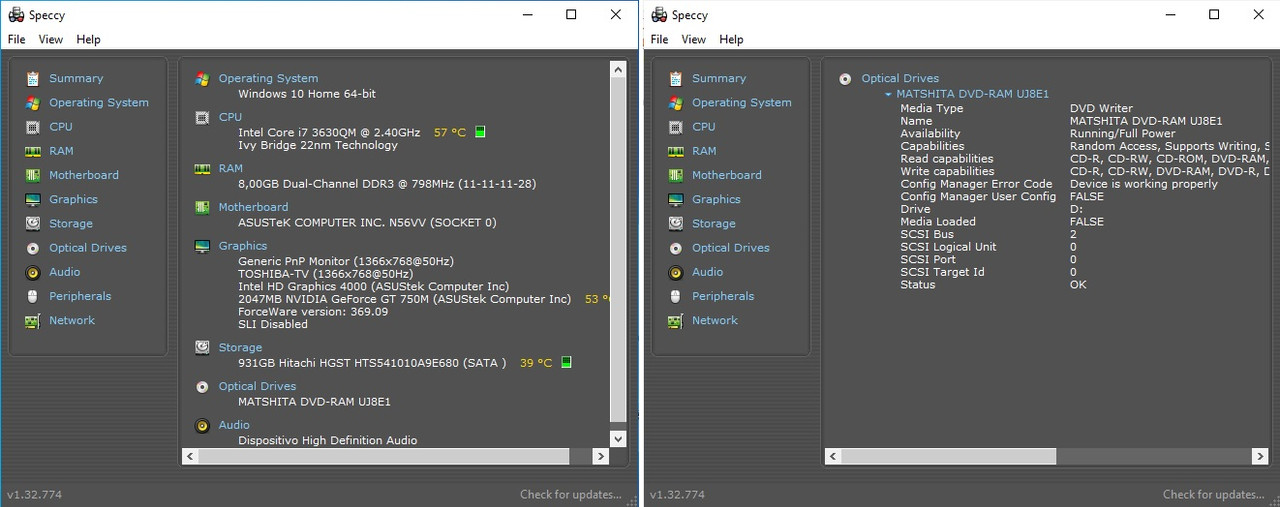This screenshot has height=507, width=1280.
Task: Select Running/Full Power availability value
Action: 1122,133
